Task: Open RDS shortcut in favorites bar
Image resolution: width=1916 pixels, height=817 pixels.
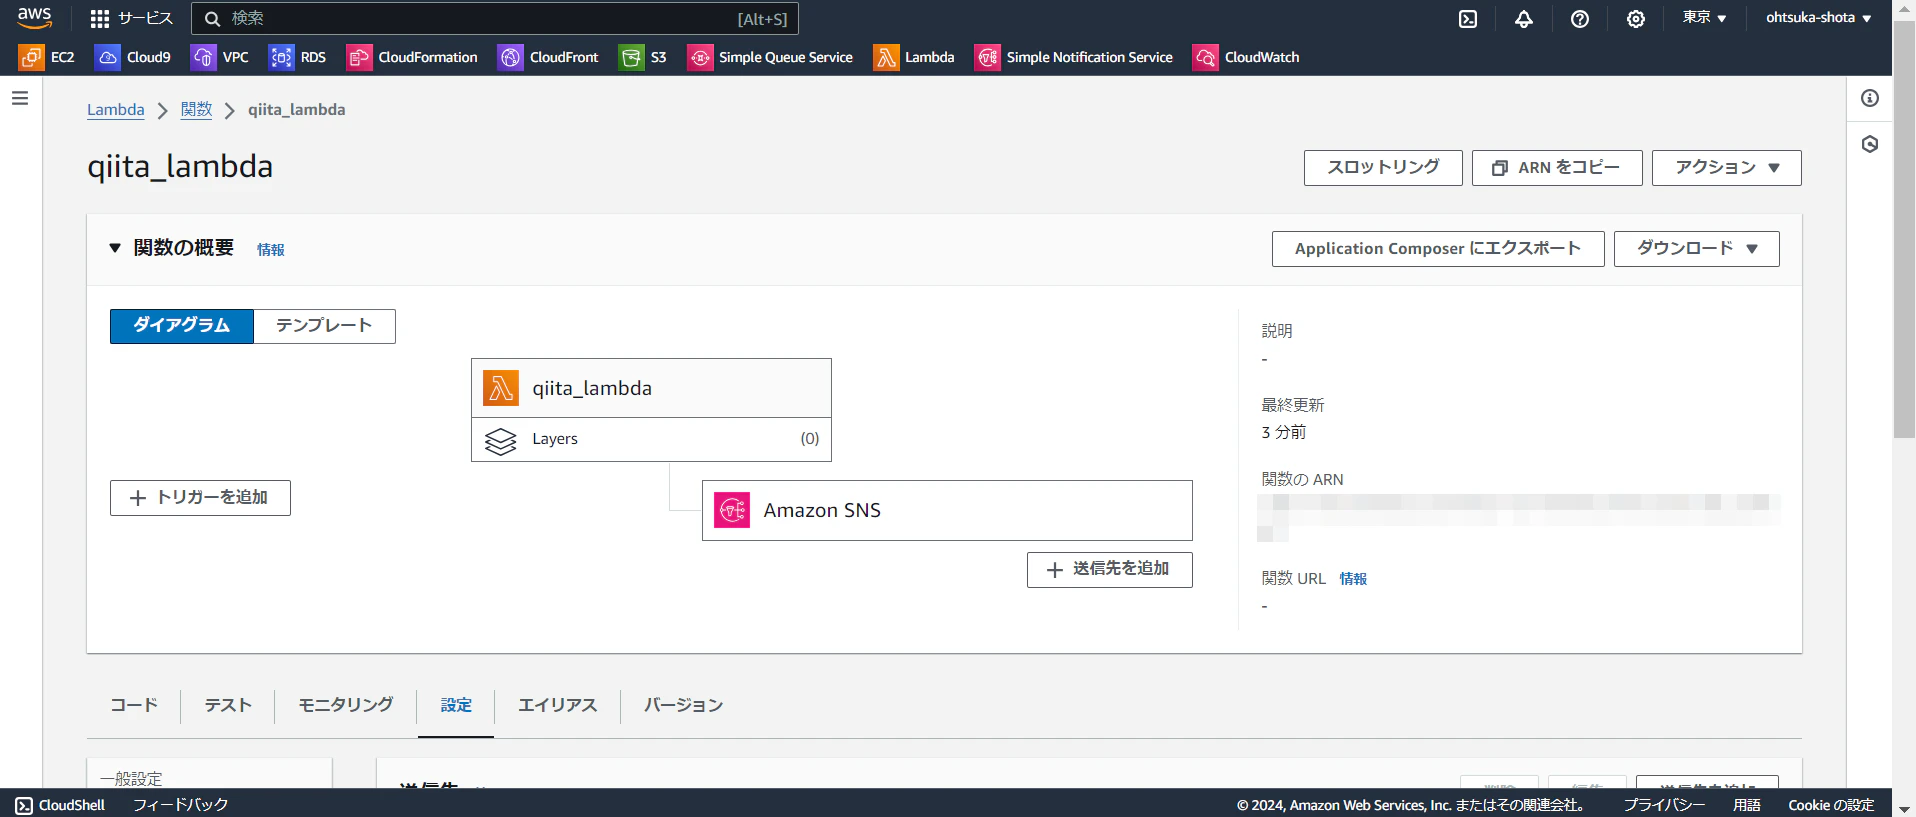Action: 298,58
